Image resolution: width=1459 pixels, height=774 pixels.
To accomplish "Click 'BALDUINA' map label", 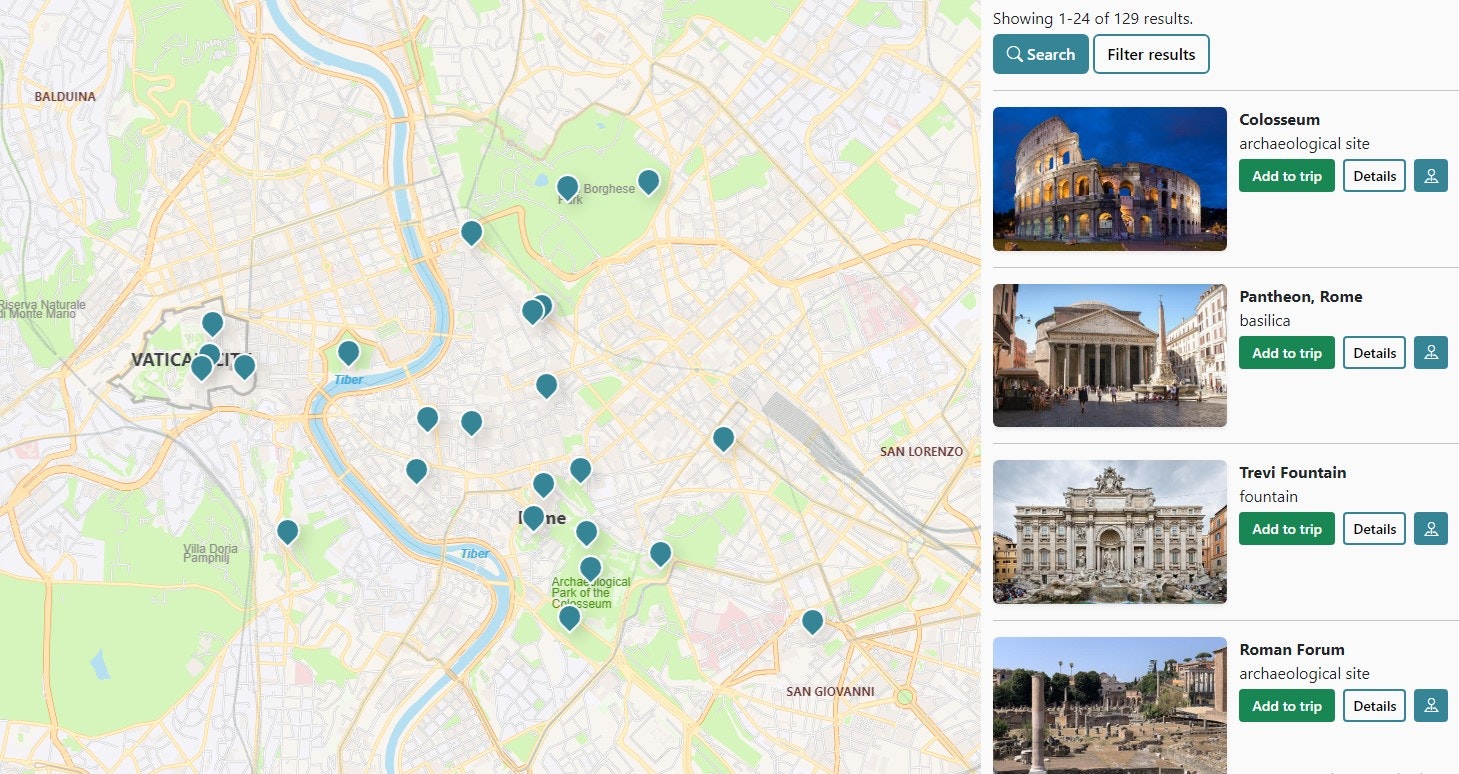I will pyautogui.click(x=65, y=97).
